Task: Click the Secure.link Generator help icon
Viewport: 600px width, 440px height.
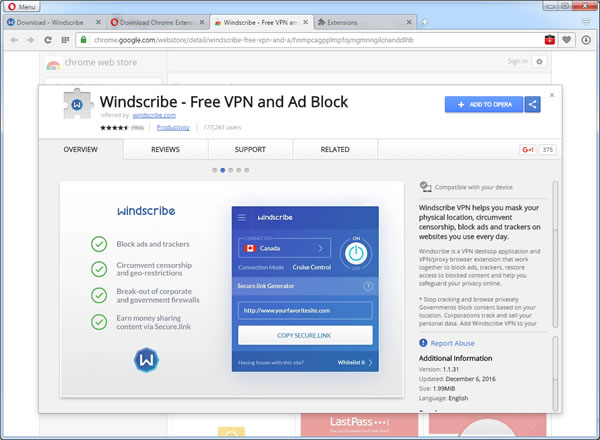Action: coord(368,286)
